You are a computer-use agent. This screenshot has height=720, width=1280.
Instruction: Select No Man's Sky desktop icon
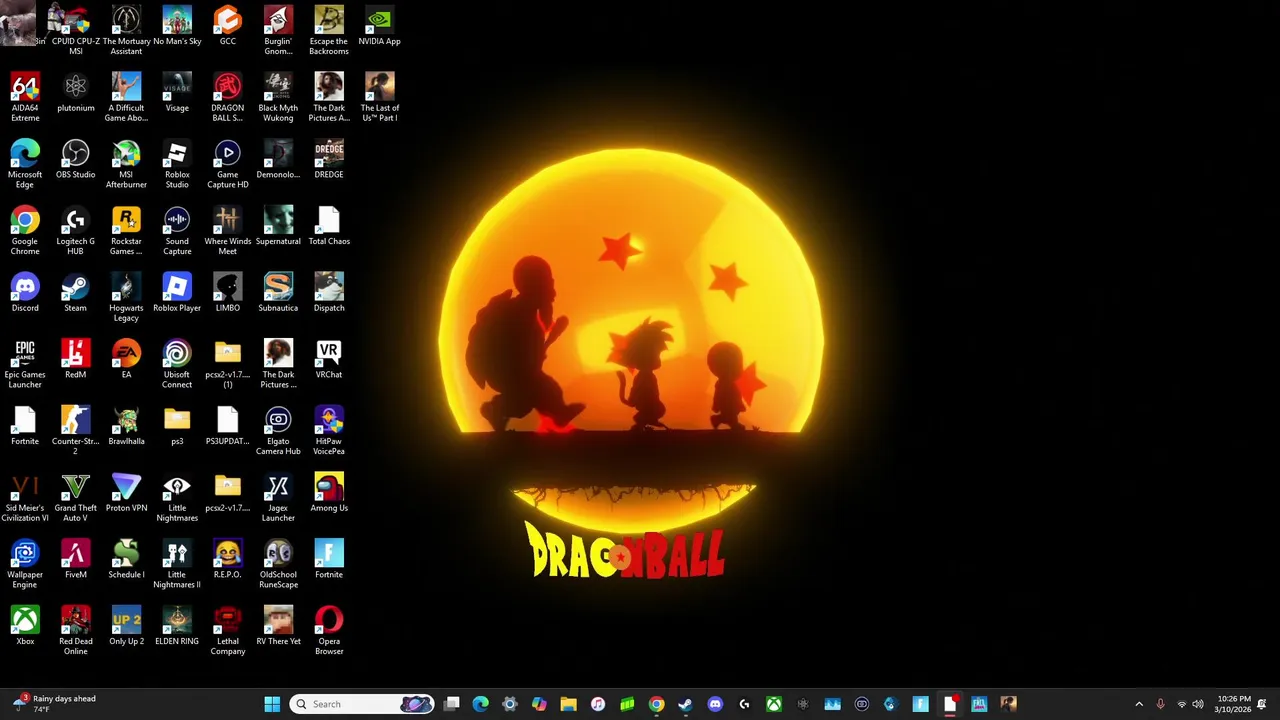click(177, 26)
